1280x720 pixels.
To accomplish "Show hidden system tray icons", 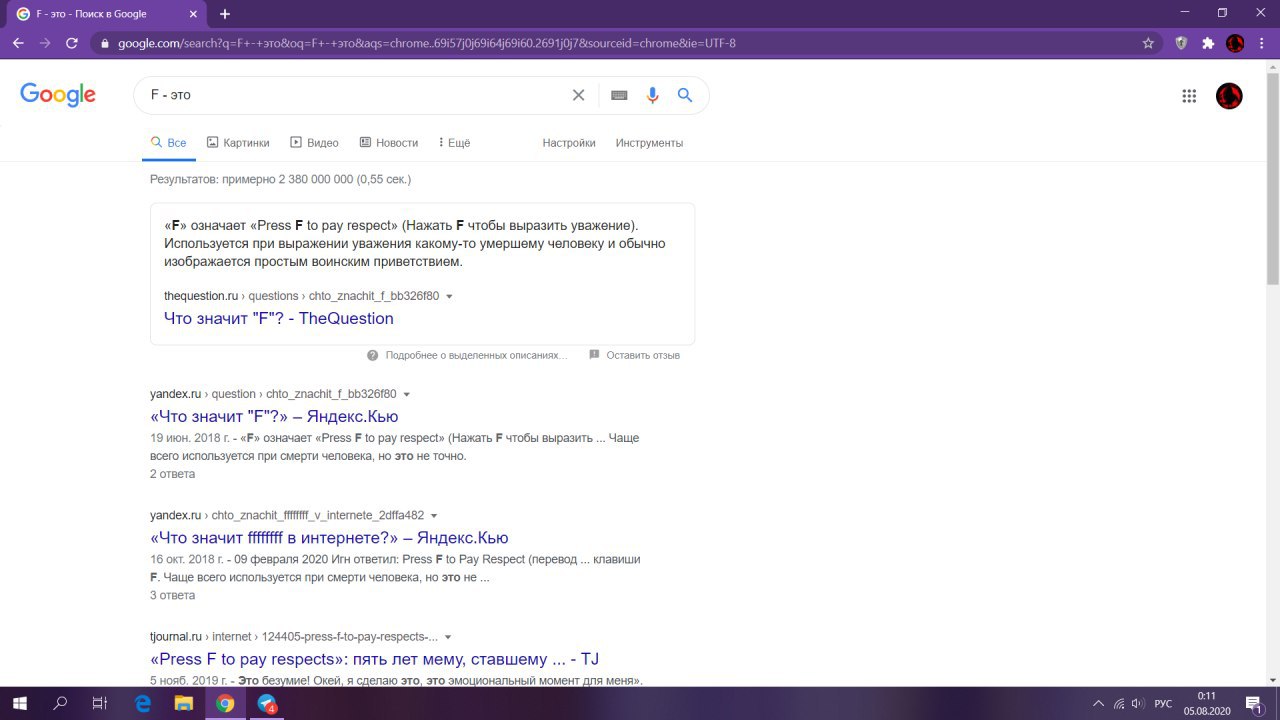I will click(x=1098, y=703).
